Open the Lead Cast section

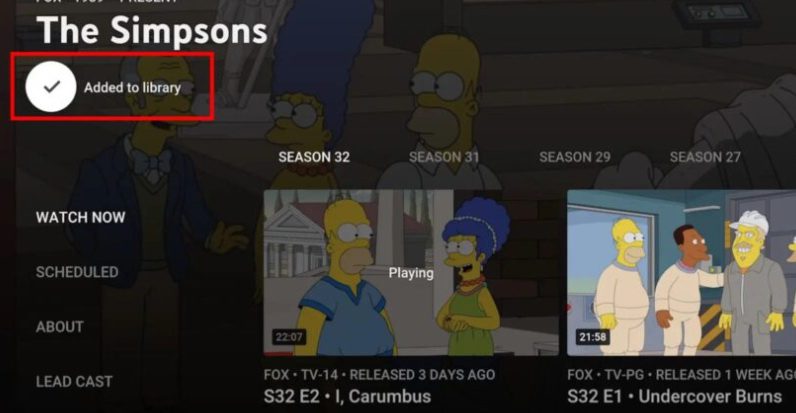74,382
